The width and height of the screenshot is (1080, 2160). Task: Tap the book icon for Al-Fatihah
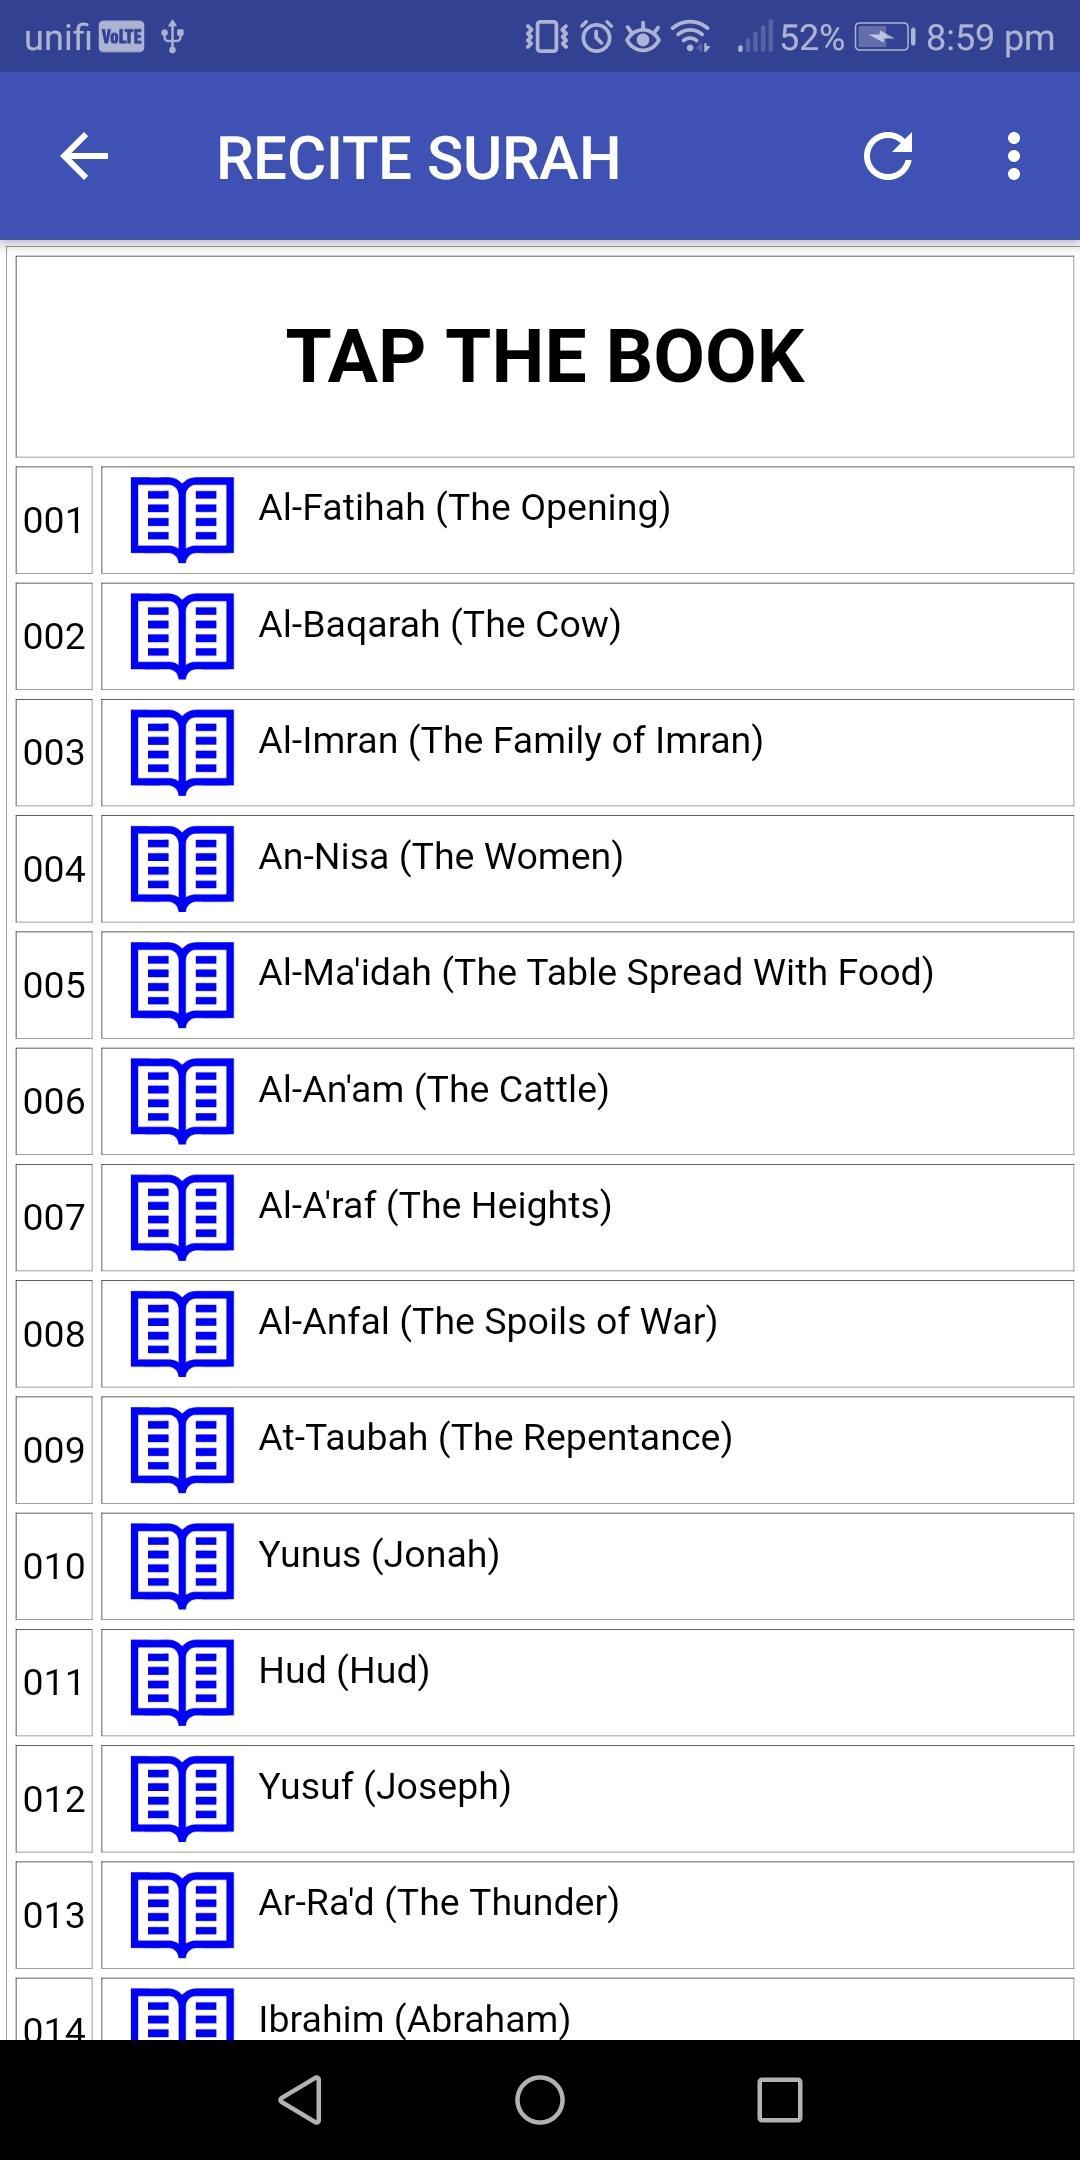tap(182, 519)
